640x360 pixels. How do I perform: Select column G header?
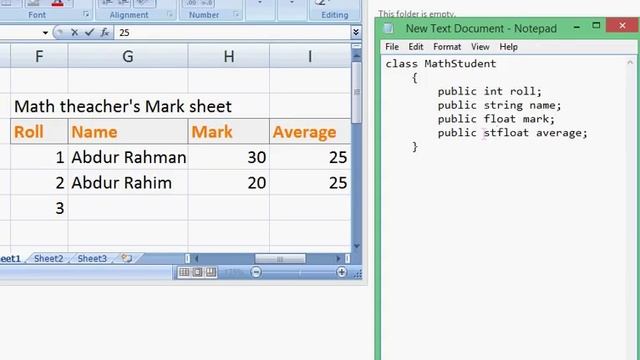[128, 56]
